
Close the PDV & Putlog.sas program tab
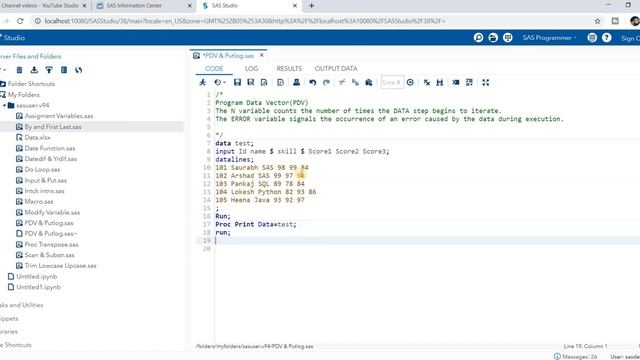tap(262, 55)
